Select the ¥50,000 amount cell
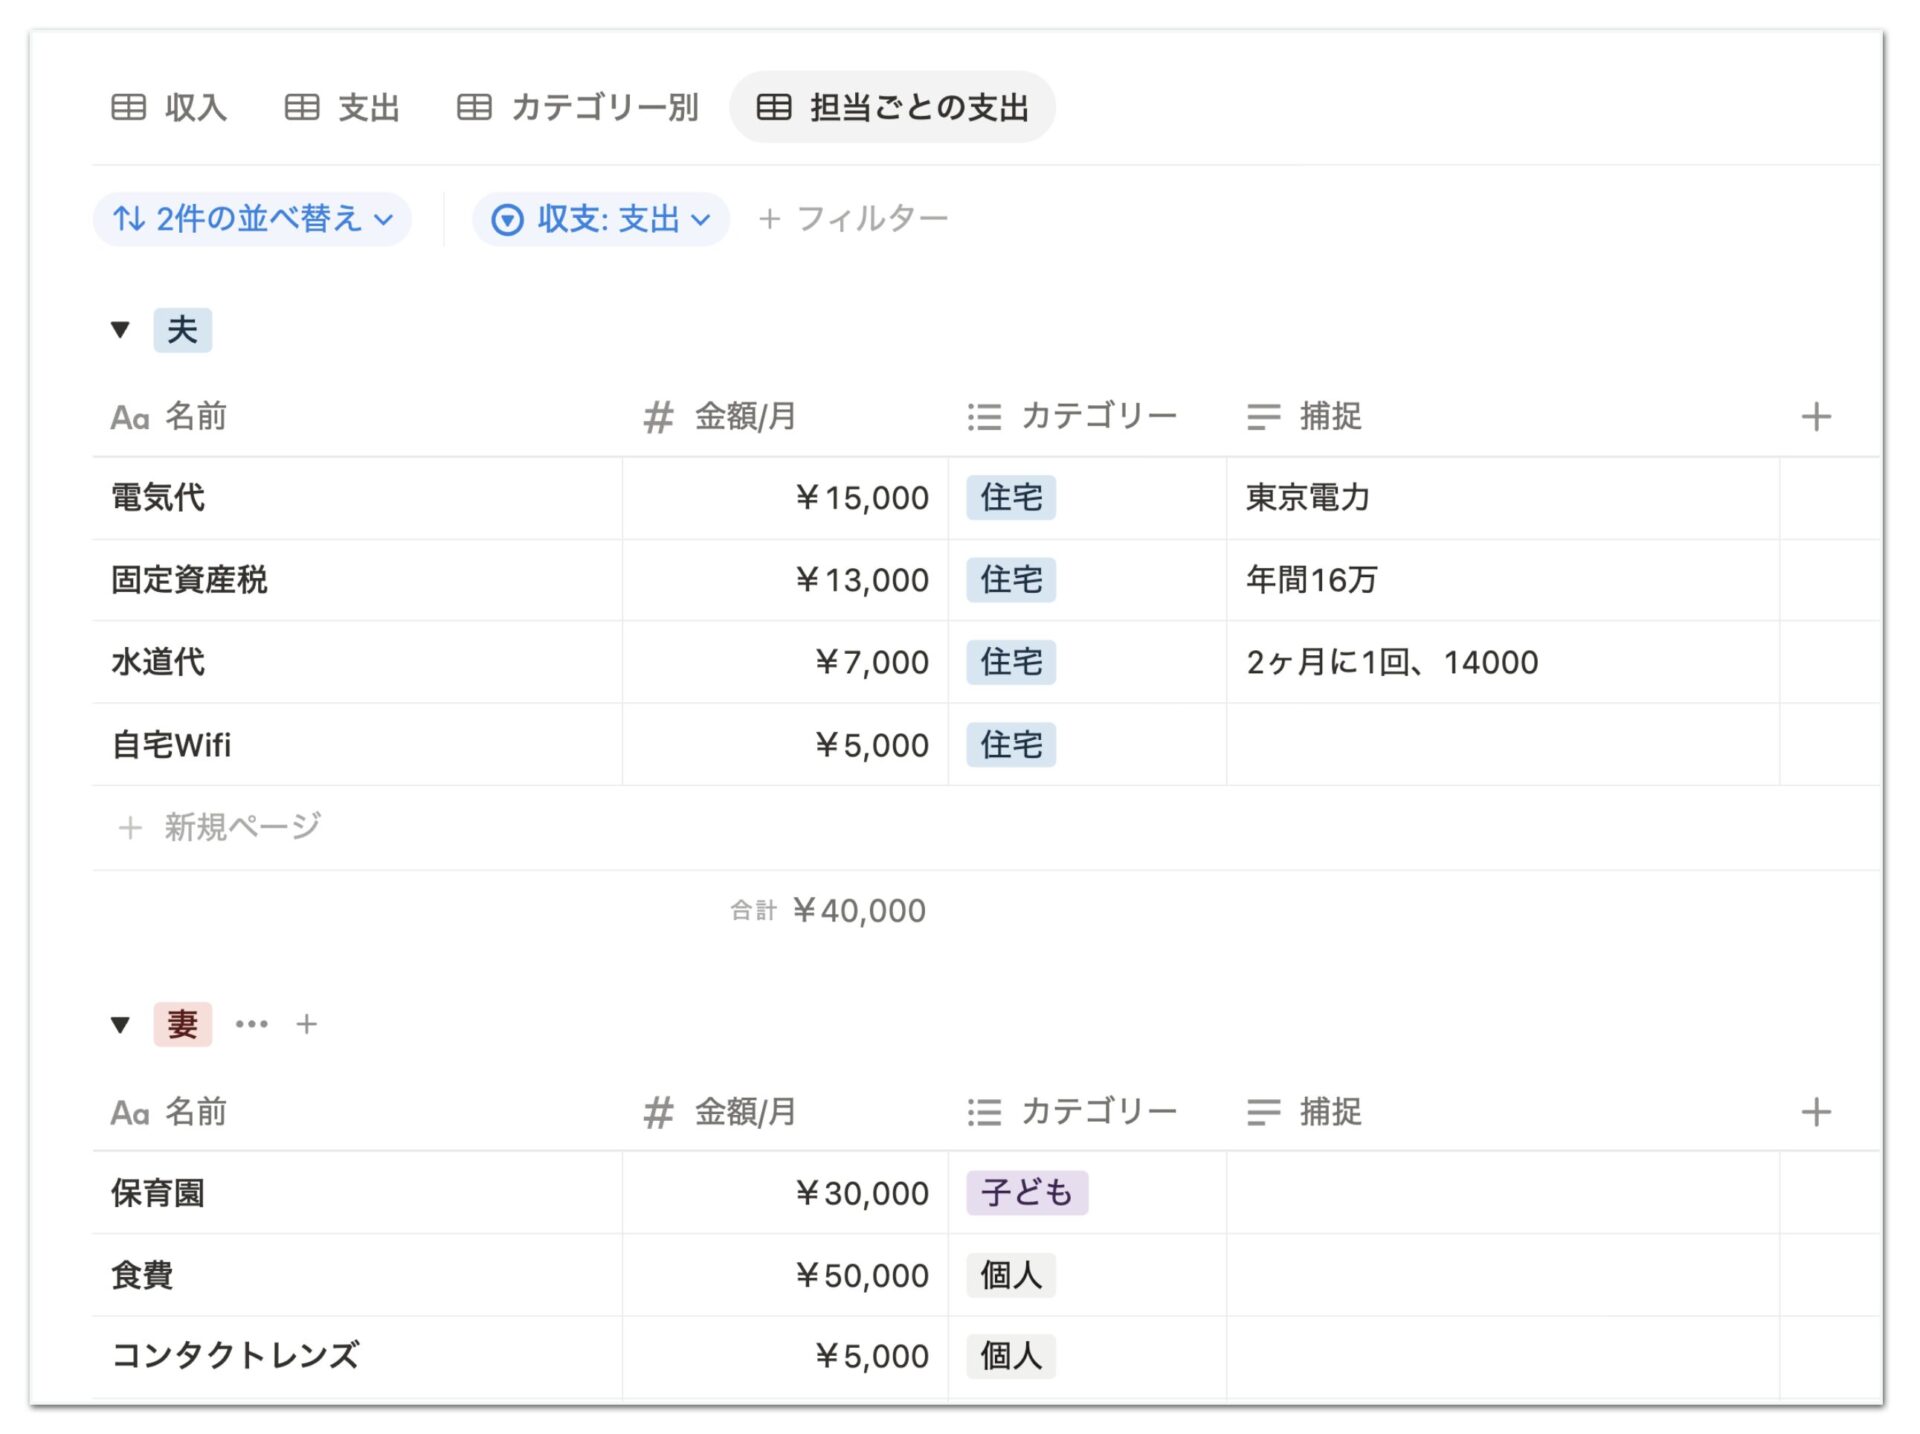 click(785, 1275)
